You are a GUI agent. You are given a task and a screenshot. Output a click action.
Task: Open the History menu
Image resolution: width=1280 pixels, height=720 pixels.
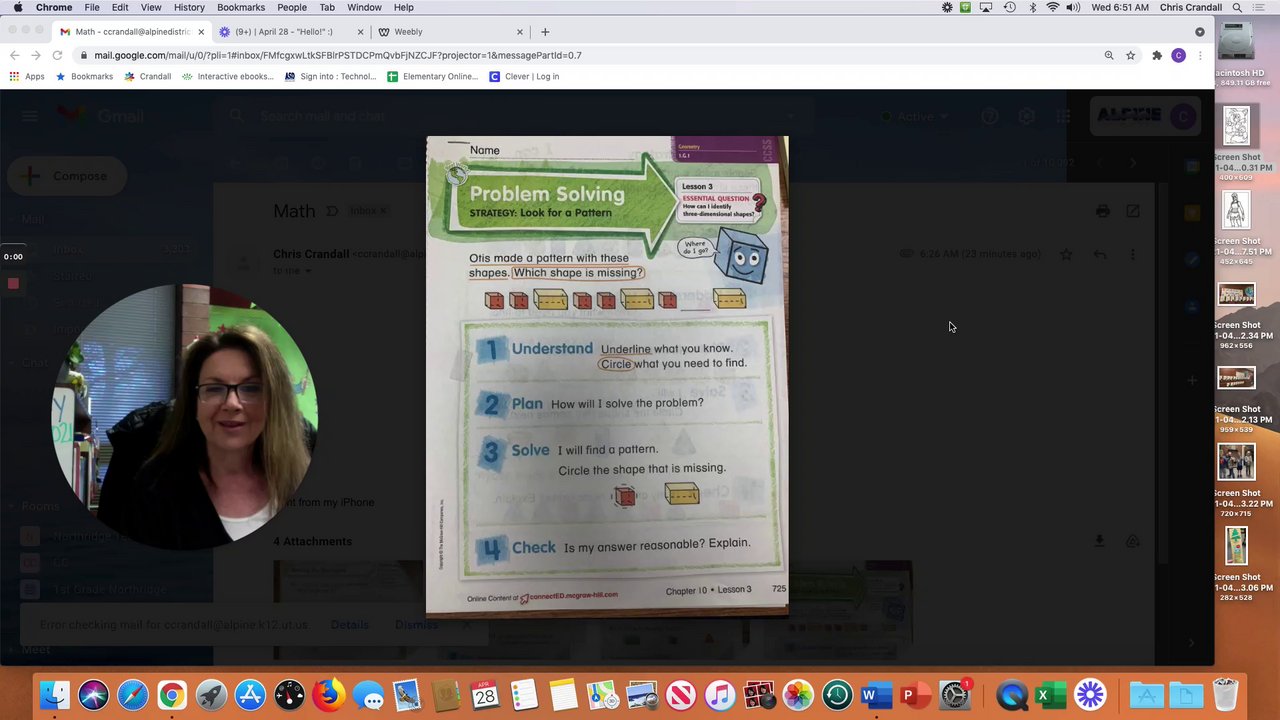click(x=189, y=7)
